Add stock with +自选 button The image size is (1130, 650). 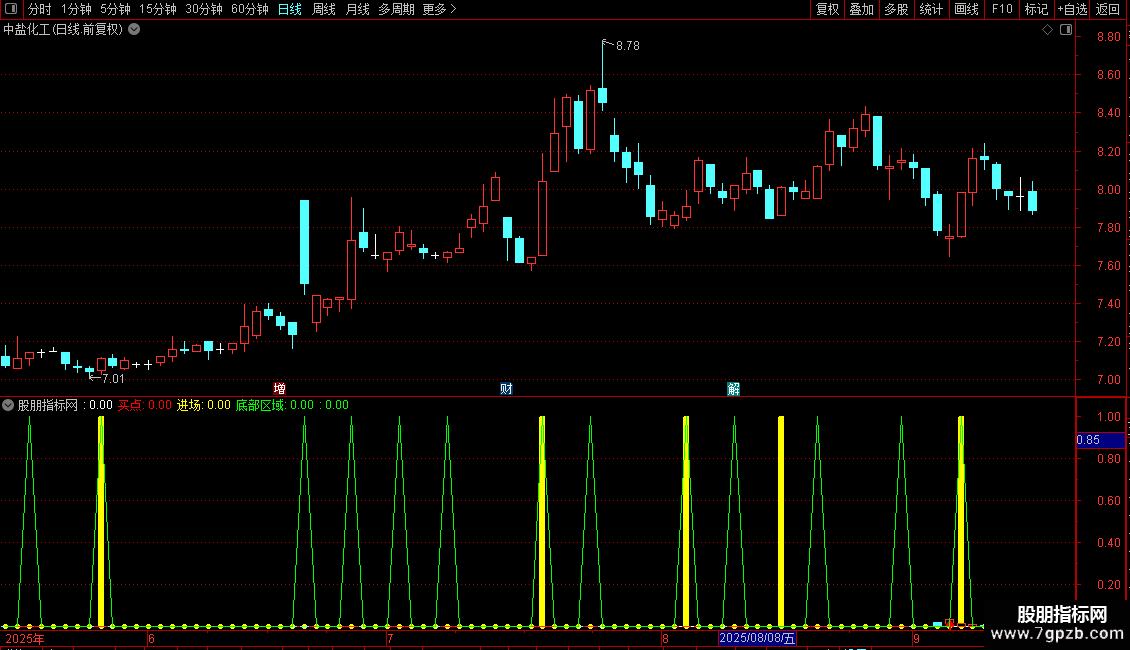click(x=1072, y=9)
